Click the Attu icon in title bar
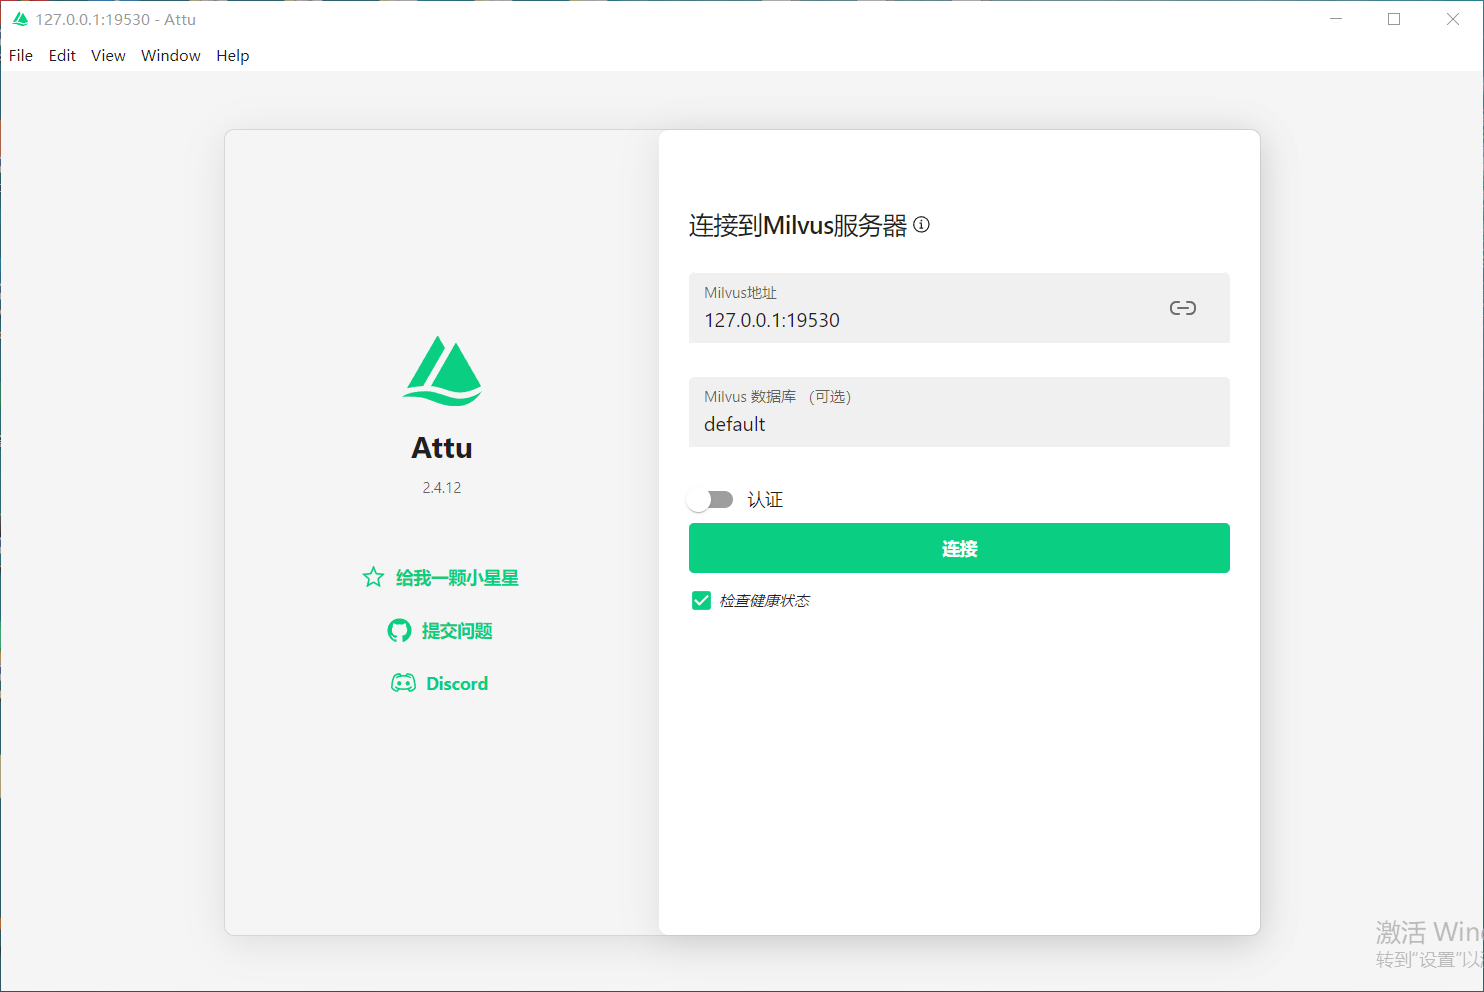The height and width of the screenshot is (992, 1484). pos(20,19)
